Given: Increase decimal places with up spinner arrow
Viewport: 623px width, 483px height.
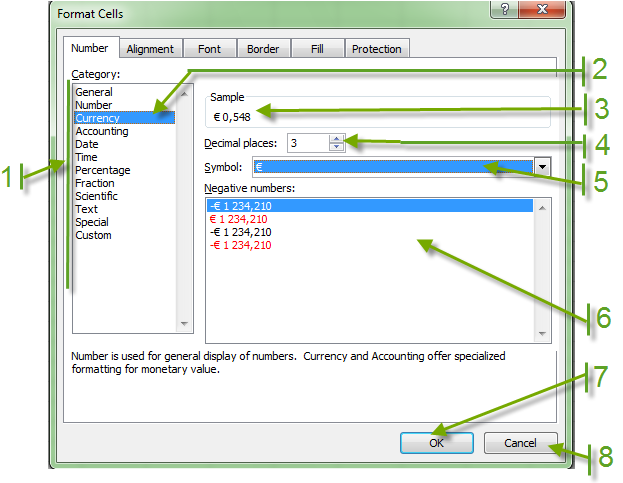Looking at the screenshot, I should pos(336,139).
